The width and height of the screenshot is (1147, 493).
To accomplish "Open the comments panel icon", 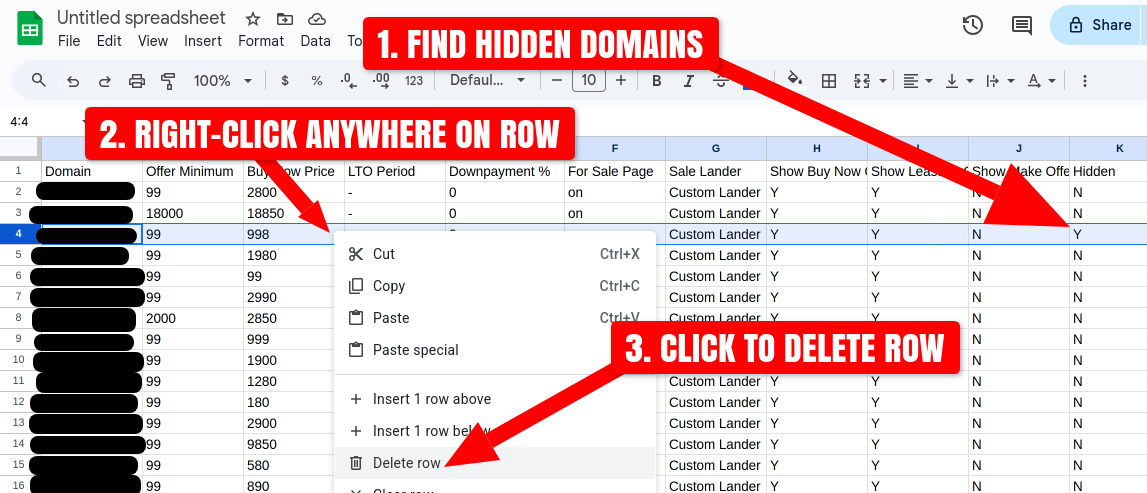I will tap(1021, 25).
